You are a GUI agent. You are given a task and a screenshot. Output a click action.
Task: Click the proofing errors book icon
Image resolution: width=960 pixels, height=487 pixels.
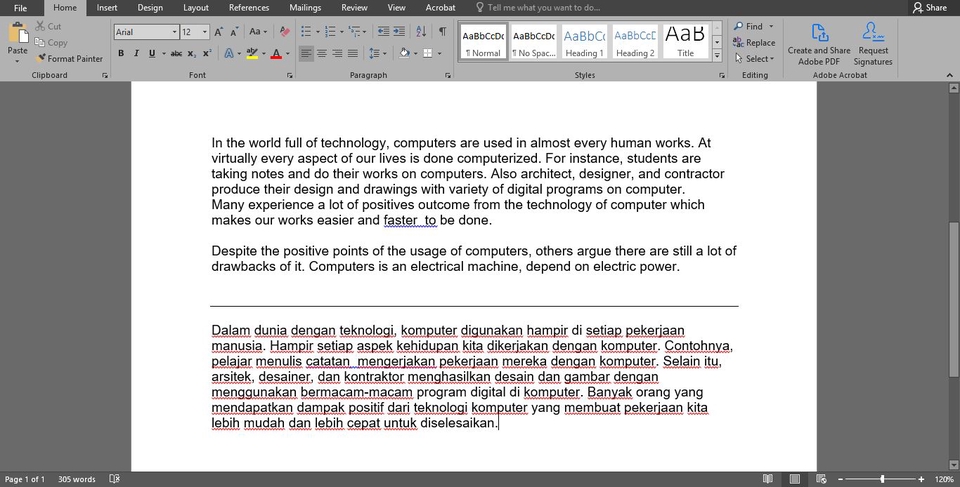pos(114,479)
